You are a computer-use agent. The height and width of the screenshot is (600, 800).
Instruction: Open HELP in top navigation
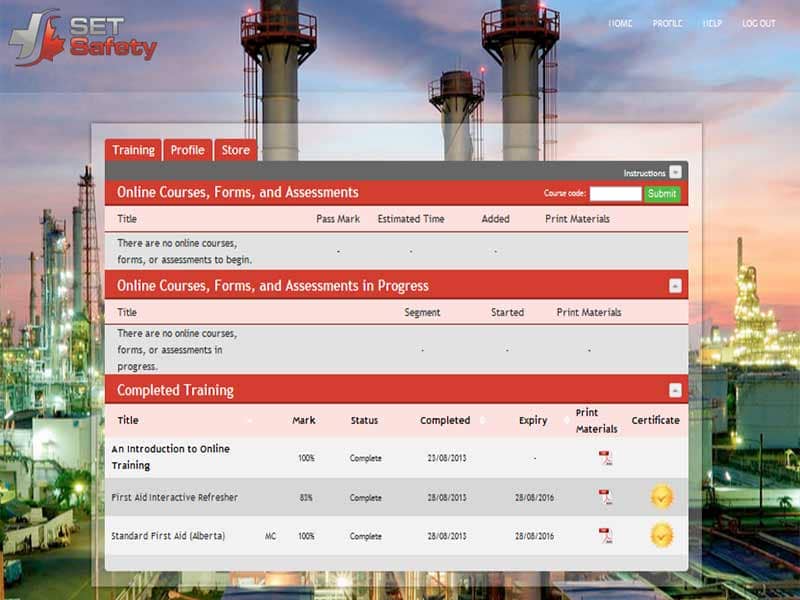[x=712, y=23]
